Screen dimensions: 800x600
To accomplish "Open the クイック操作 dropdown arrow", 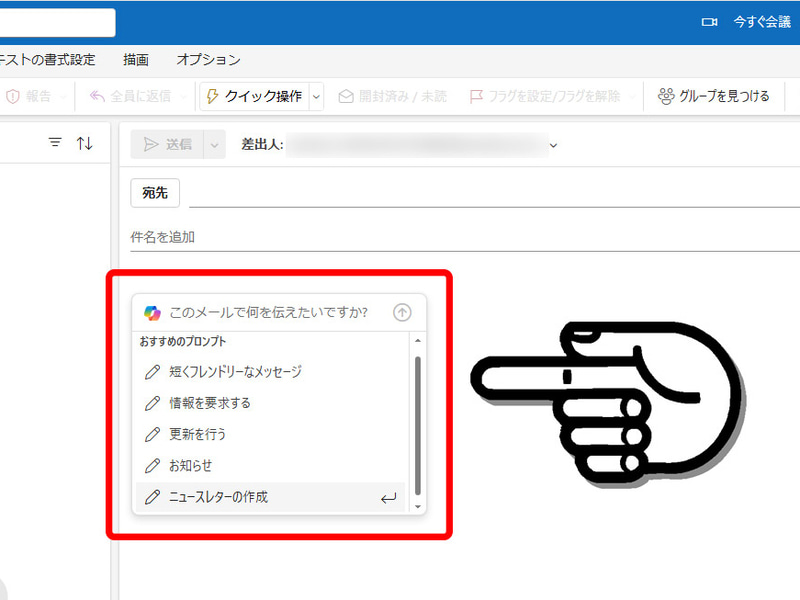I will click(314, 95).
